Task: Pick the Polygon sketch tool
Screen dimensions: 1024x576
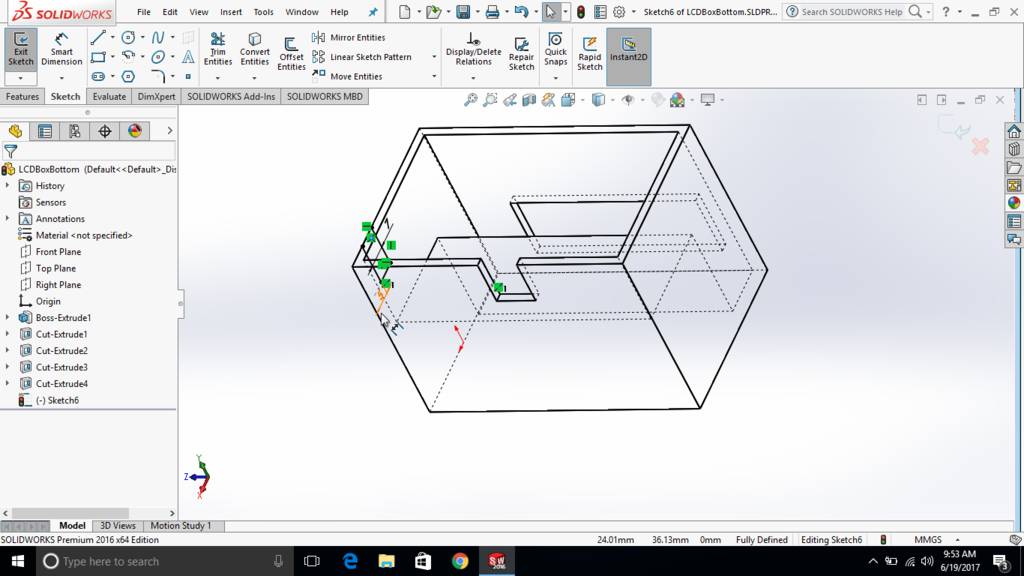Action: pyautogui.click(x=129, y=76)
